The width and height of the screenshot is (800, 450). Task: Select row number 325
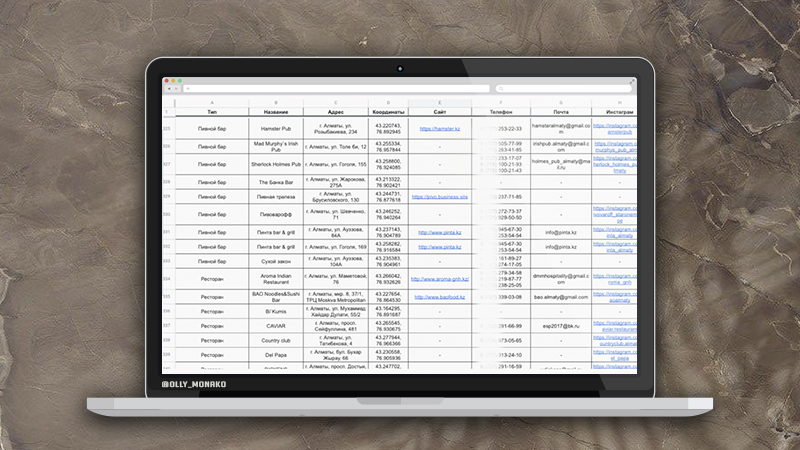pos(167,129)
